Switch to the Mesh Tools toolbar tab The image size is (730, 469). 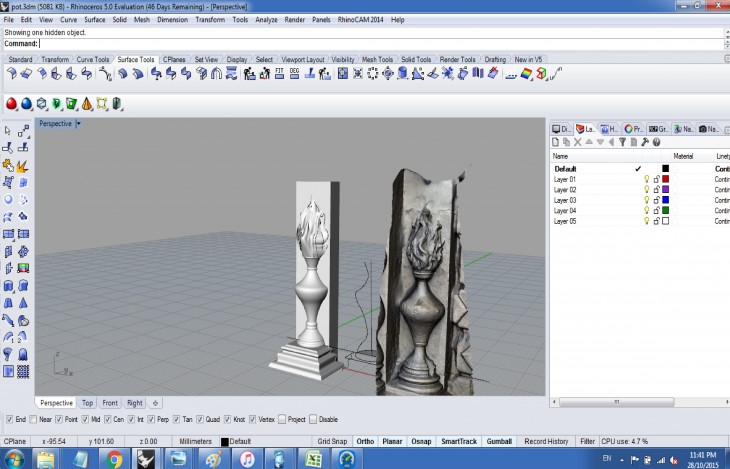377,59
